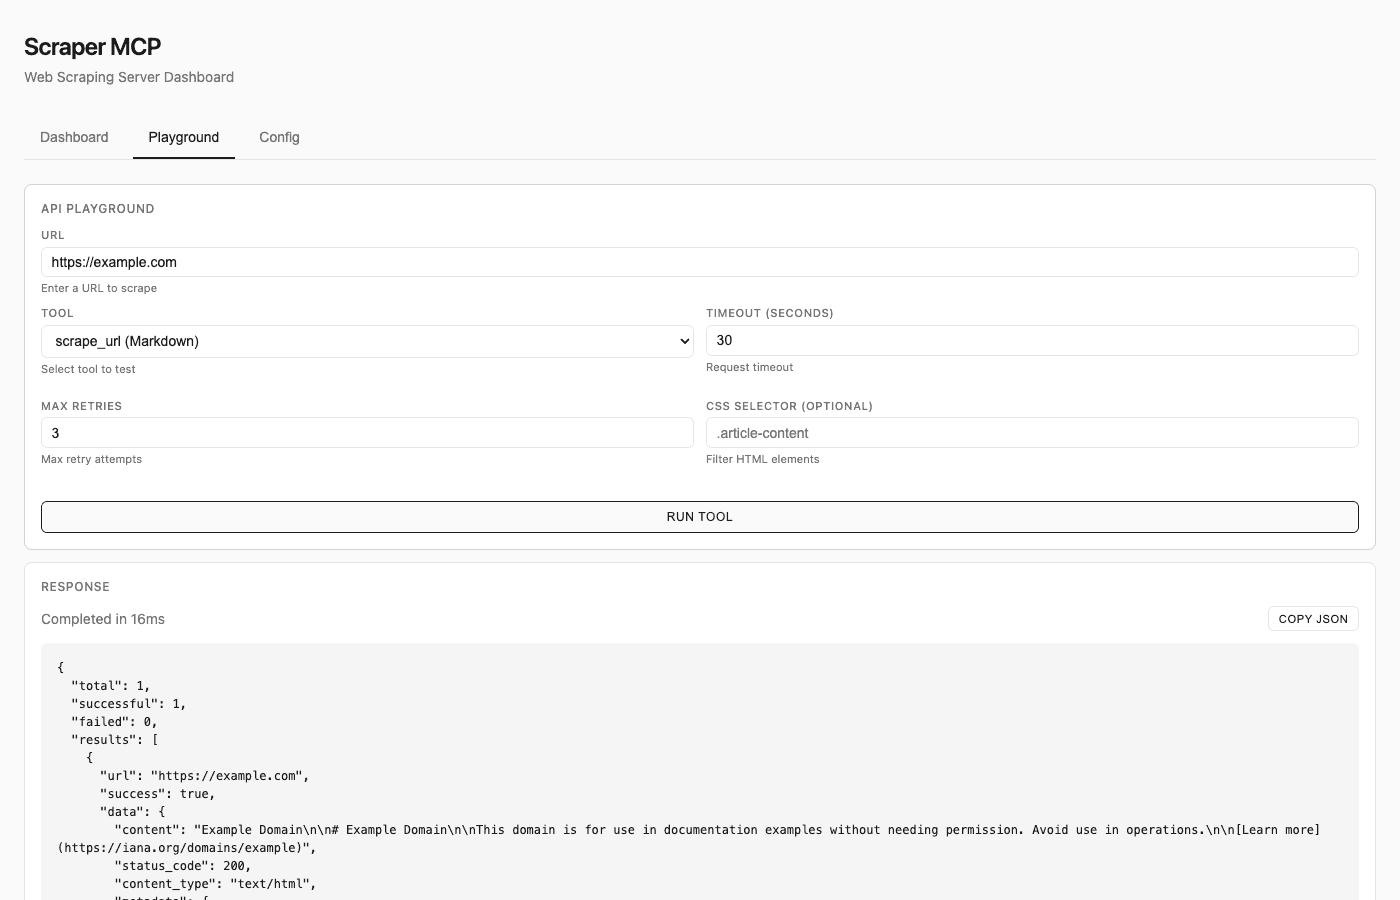Open the Config tab
Screen dimensions: 1400x900
(279, 137)
